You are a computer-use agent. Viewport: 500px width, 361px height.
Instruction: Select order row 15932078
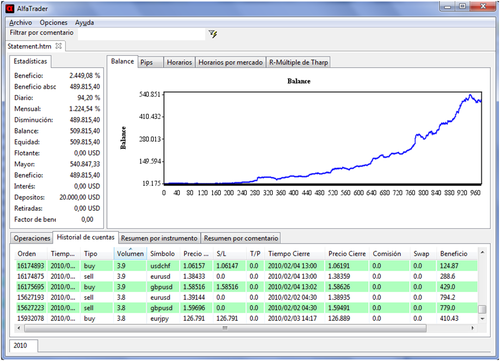click(246, 318)
